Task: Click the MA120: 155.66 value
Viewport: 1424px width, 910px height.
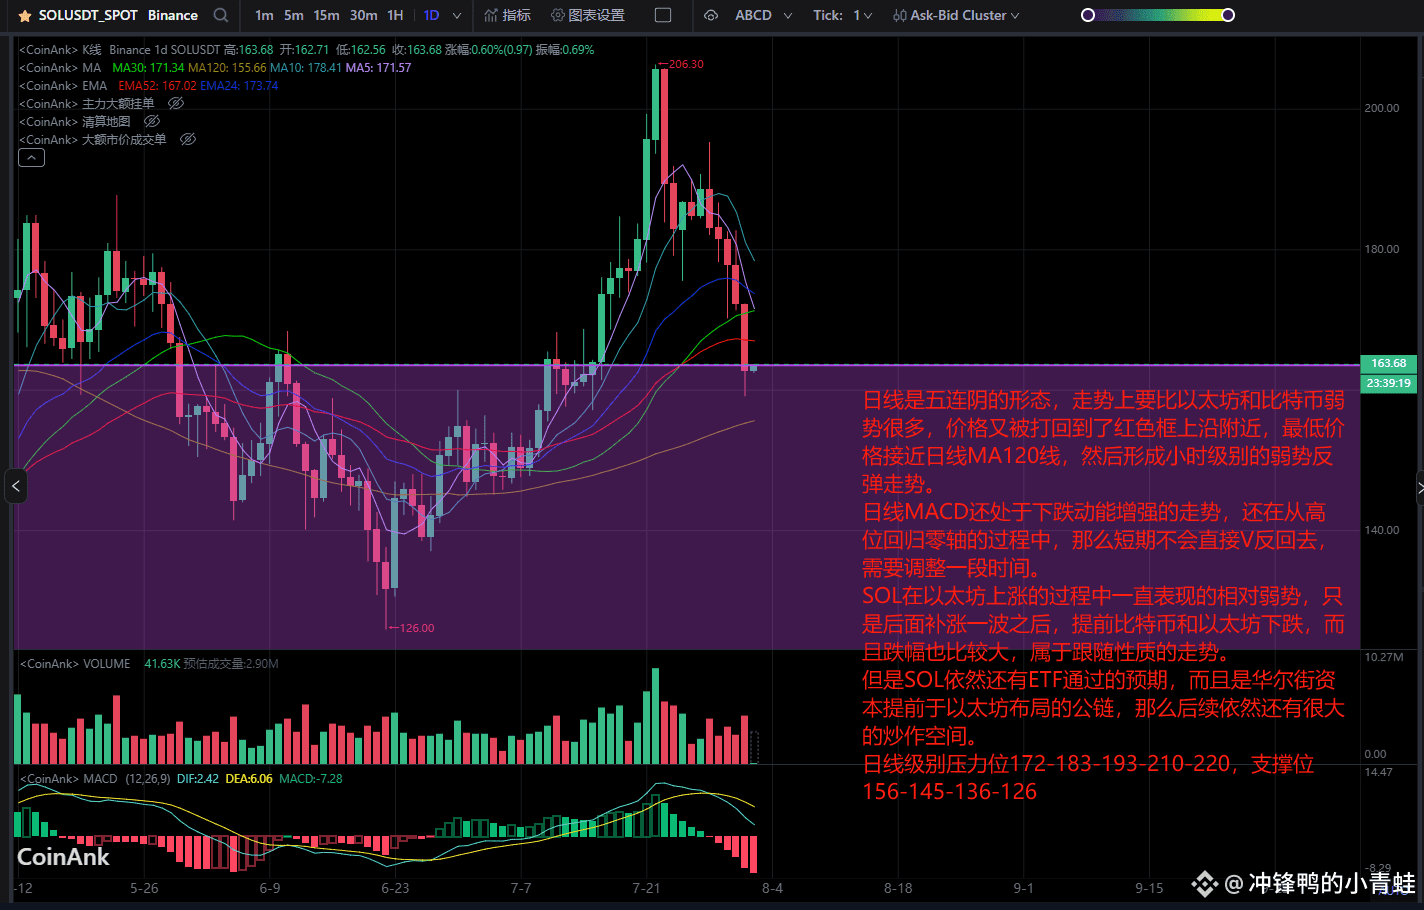Action: coord(227,67)
